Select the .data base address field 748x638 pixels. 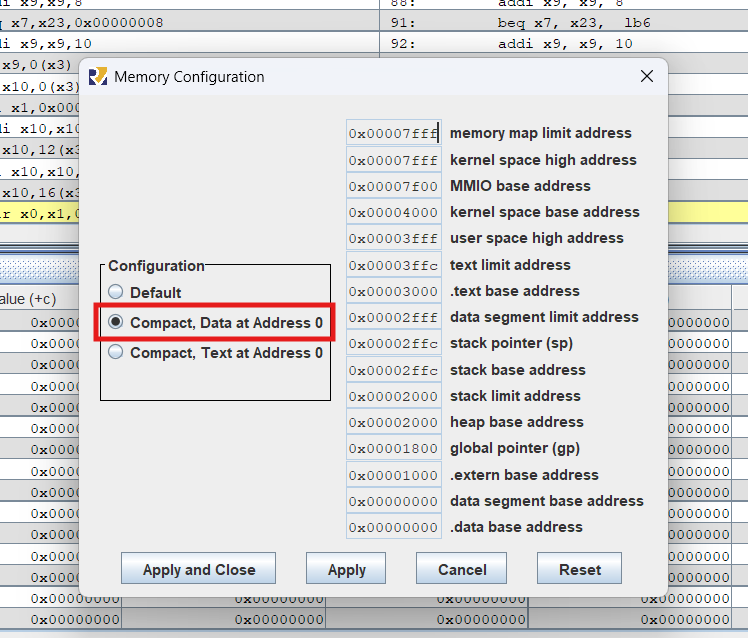pyautogui.click(x=393, y=527)
